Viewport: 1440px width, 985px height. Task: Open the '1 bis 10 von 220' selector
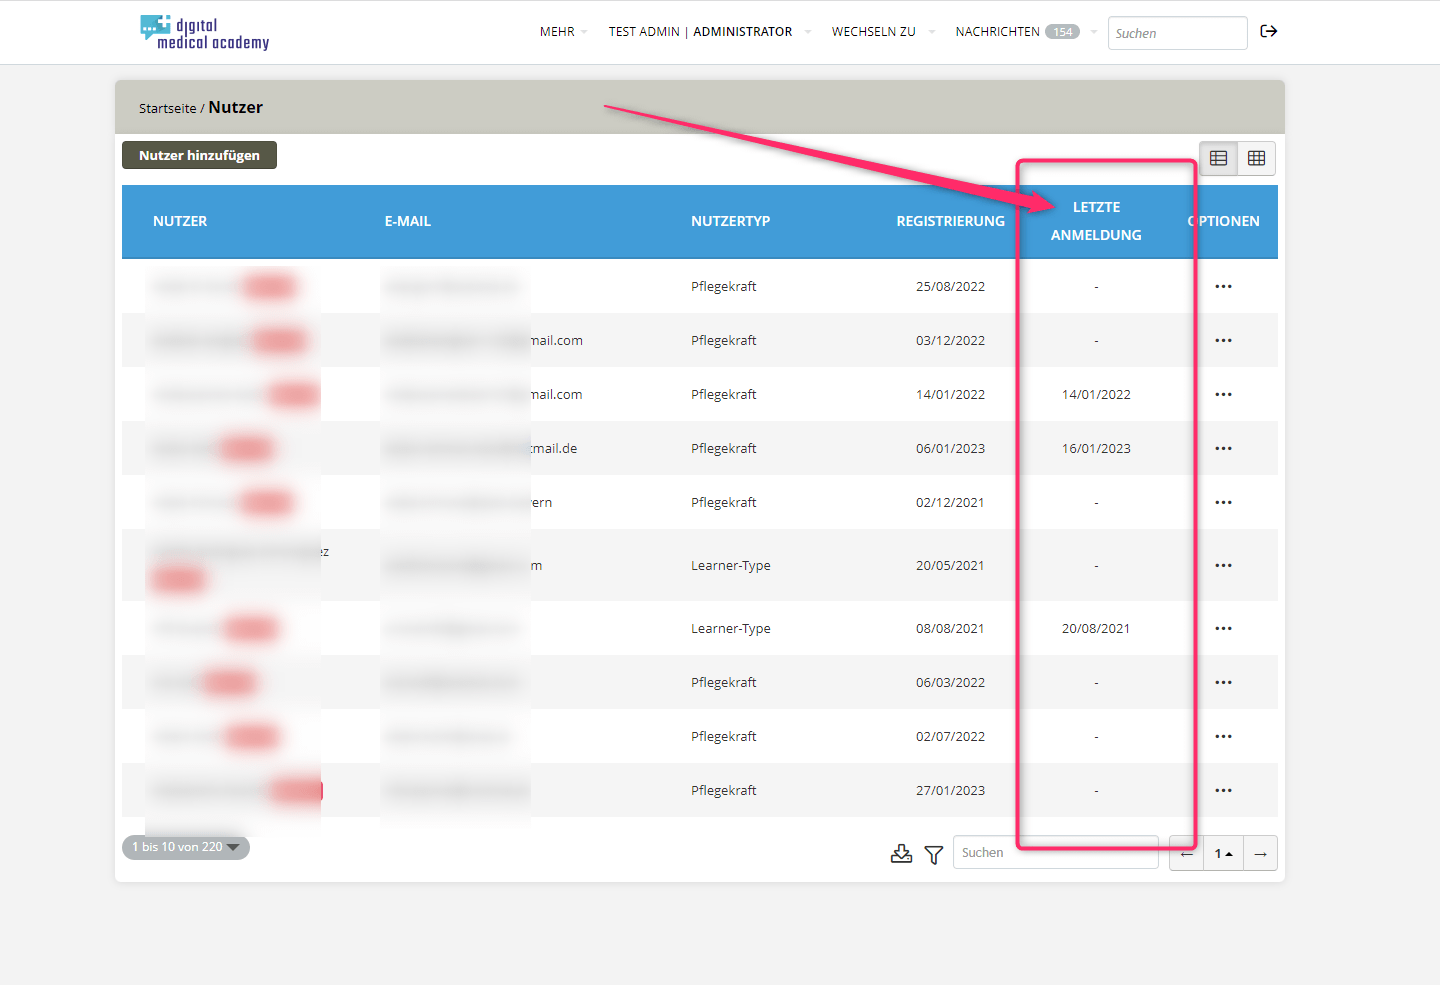(186, 847)
